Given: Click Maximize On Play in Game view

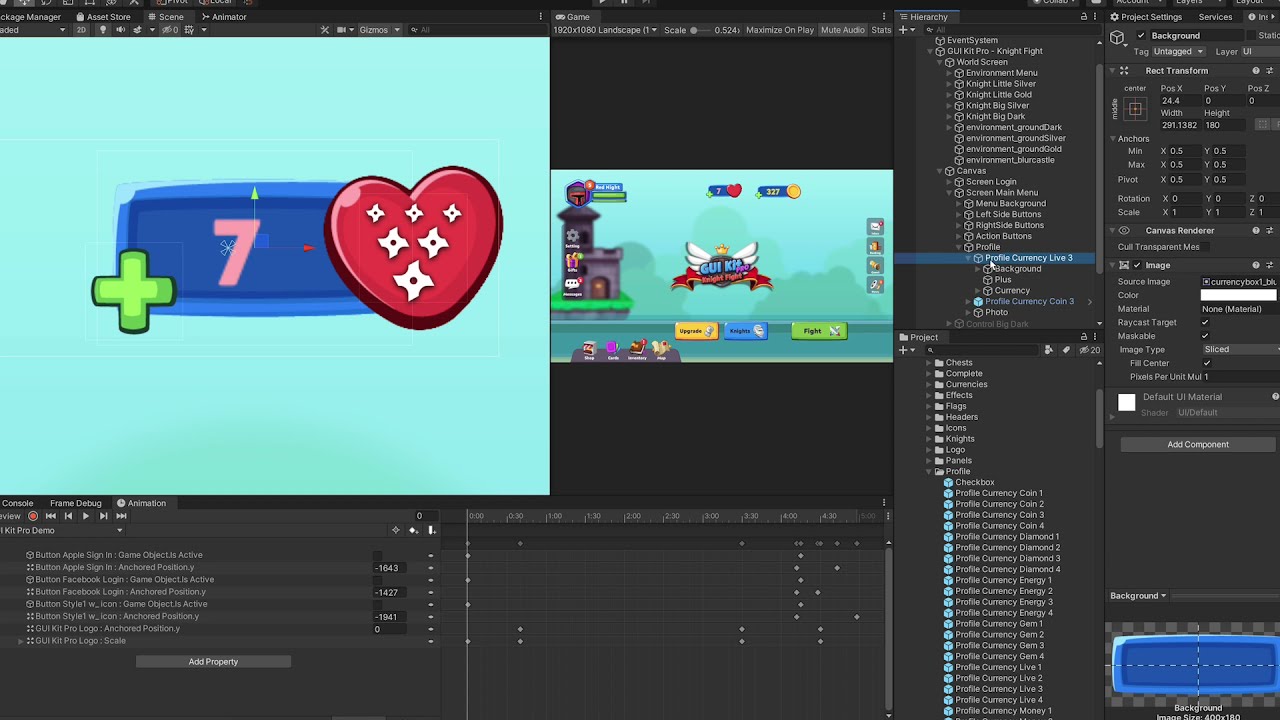Looking at the screenshot, I should [780, 30].
